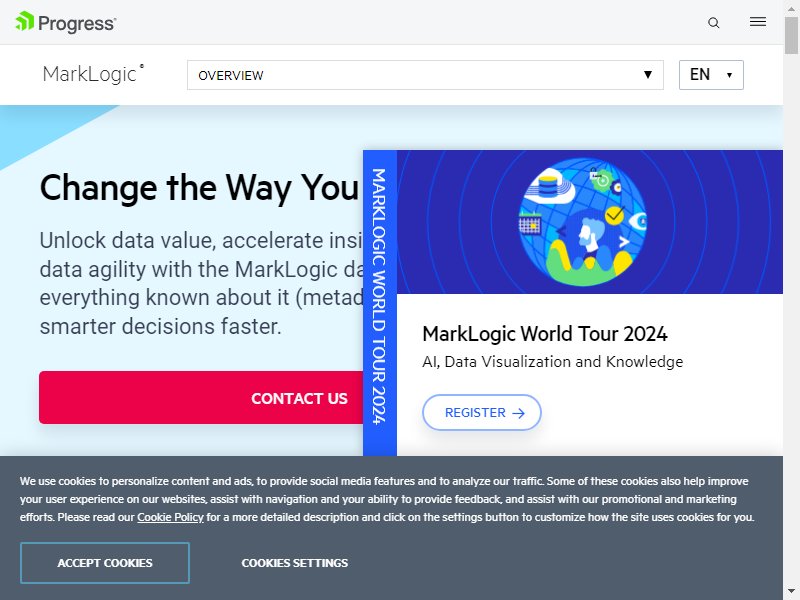800x600 pixels.
Task: Click the page vertical scrollbar thumb
Action: [x=791, y=35]
